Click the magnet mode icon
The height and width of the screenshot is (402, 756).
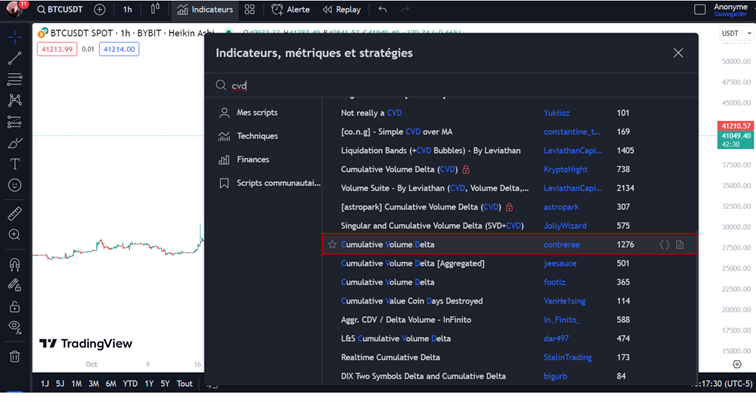15,265
